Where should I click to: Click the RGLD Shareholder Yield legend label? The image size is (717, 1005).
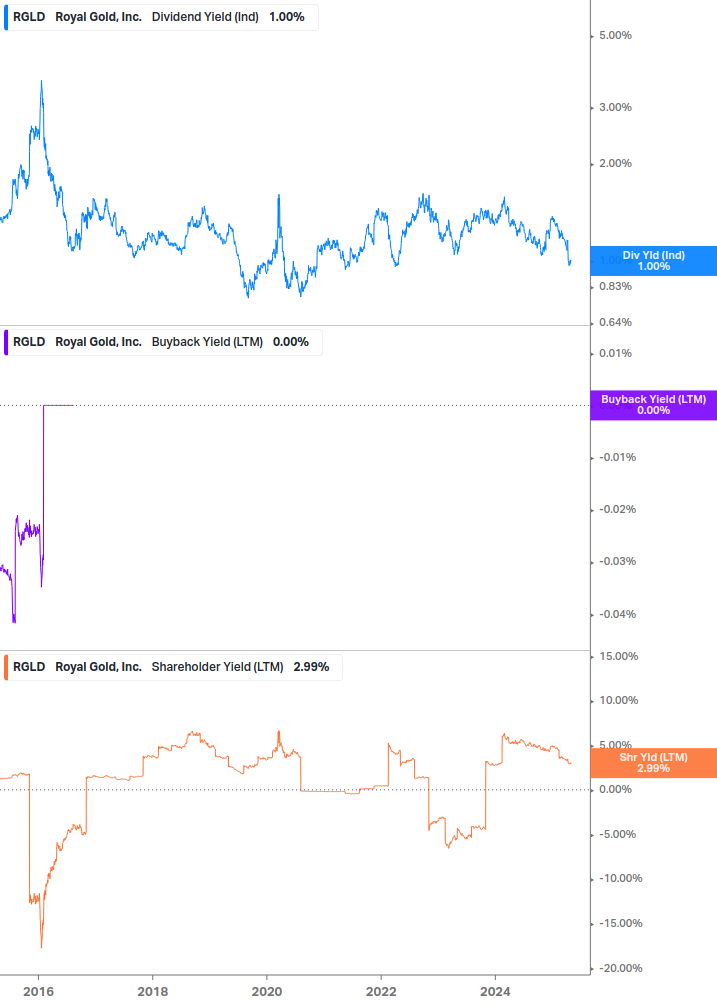tap(171, 667)
